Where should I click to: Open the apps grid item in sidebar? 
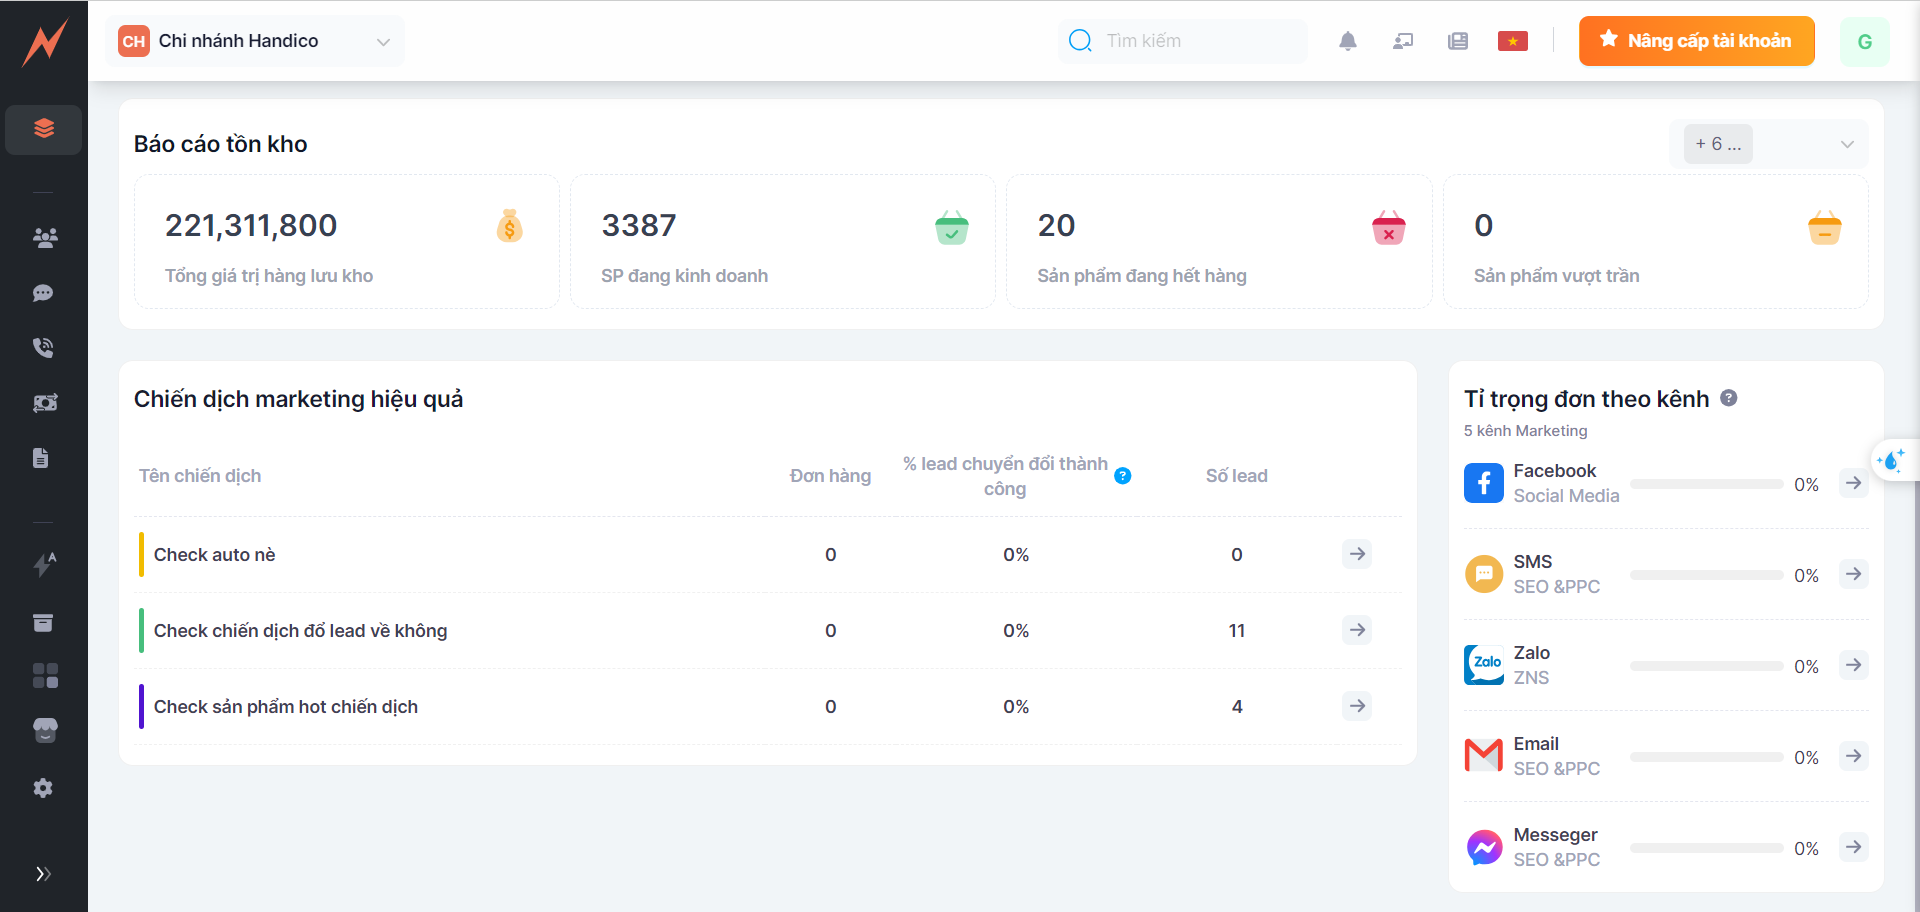tap(45, 676)
